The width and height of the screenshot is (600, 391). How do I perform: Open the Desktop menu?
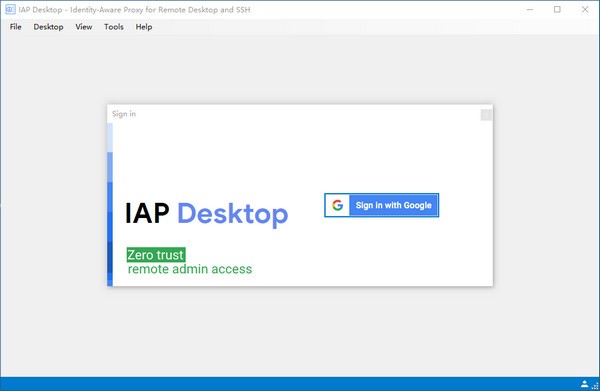coord(48,27)
